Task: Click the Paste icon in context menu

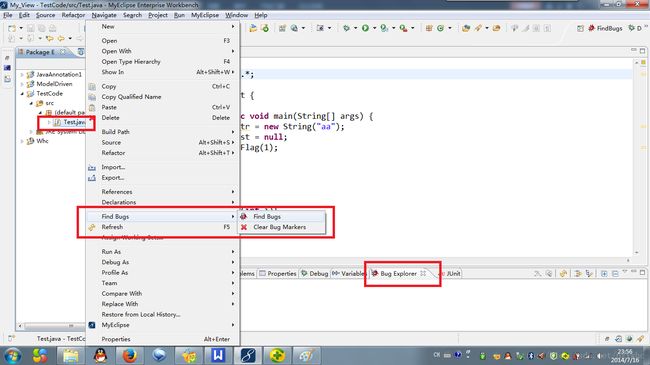Action: pos(92,107)
